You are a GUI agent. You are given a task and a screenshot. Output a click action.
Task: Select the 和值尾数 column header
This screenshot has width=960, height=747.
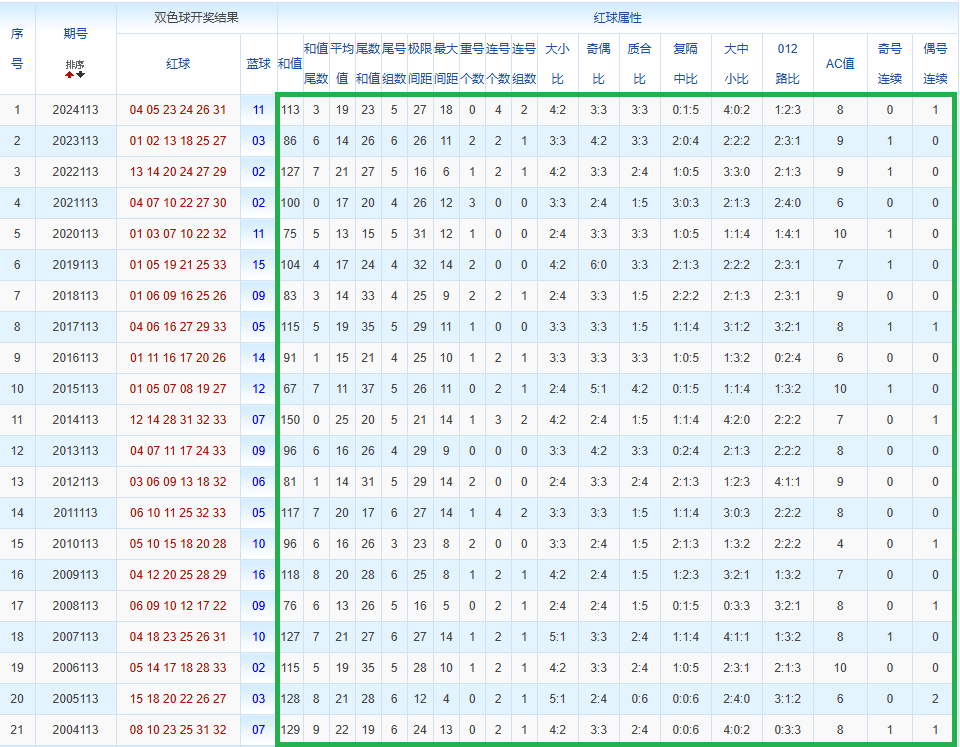coord(316,64)
